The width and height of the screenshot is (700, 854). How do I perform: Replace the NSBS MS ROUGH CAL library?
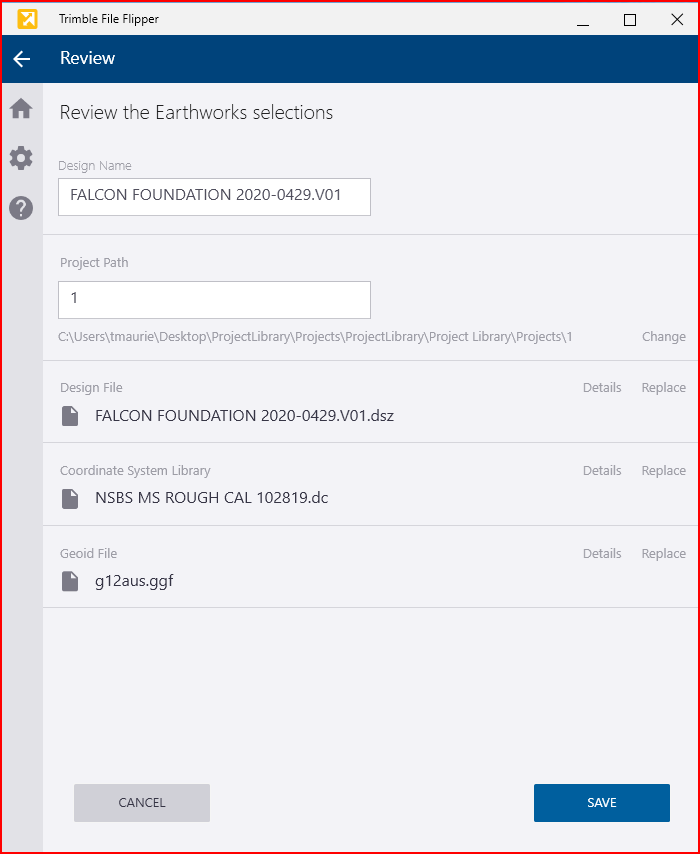click(663, 470)
